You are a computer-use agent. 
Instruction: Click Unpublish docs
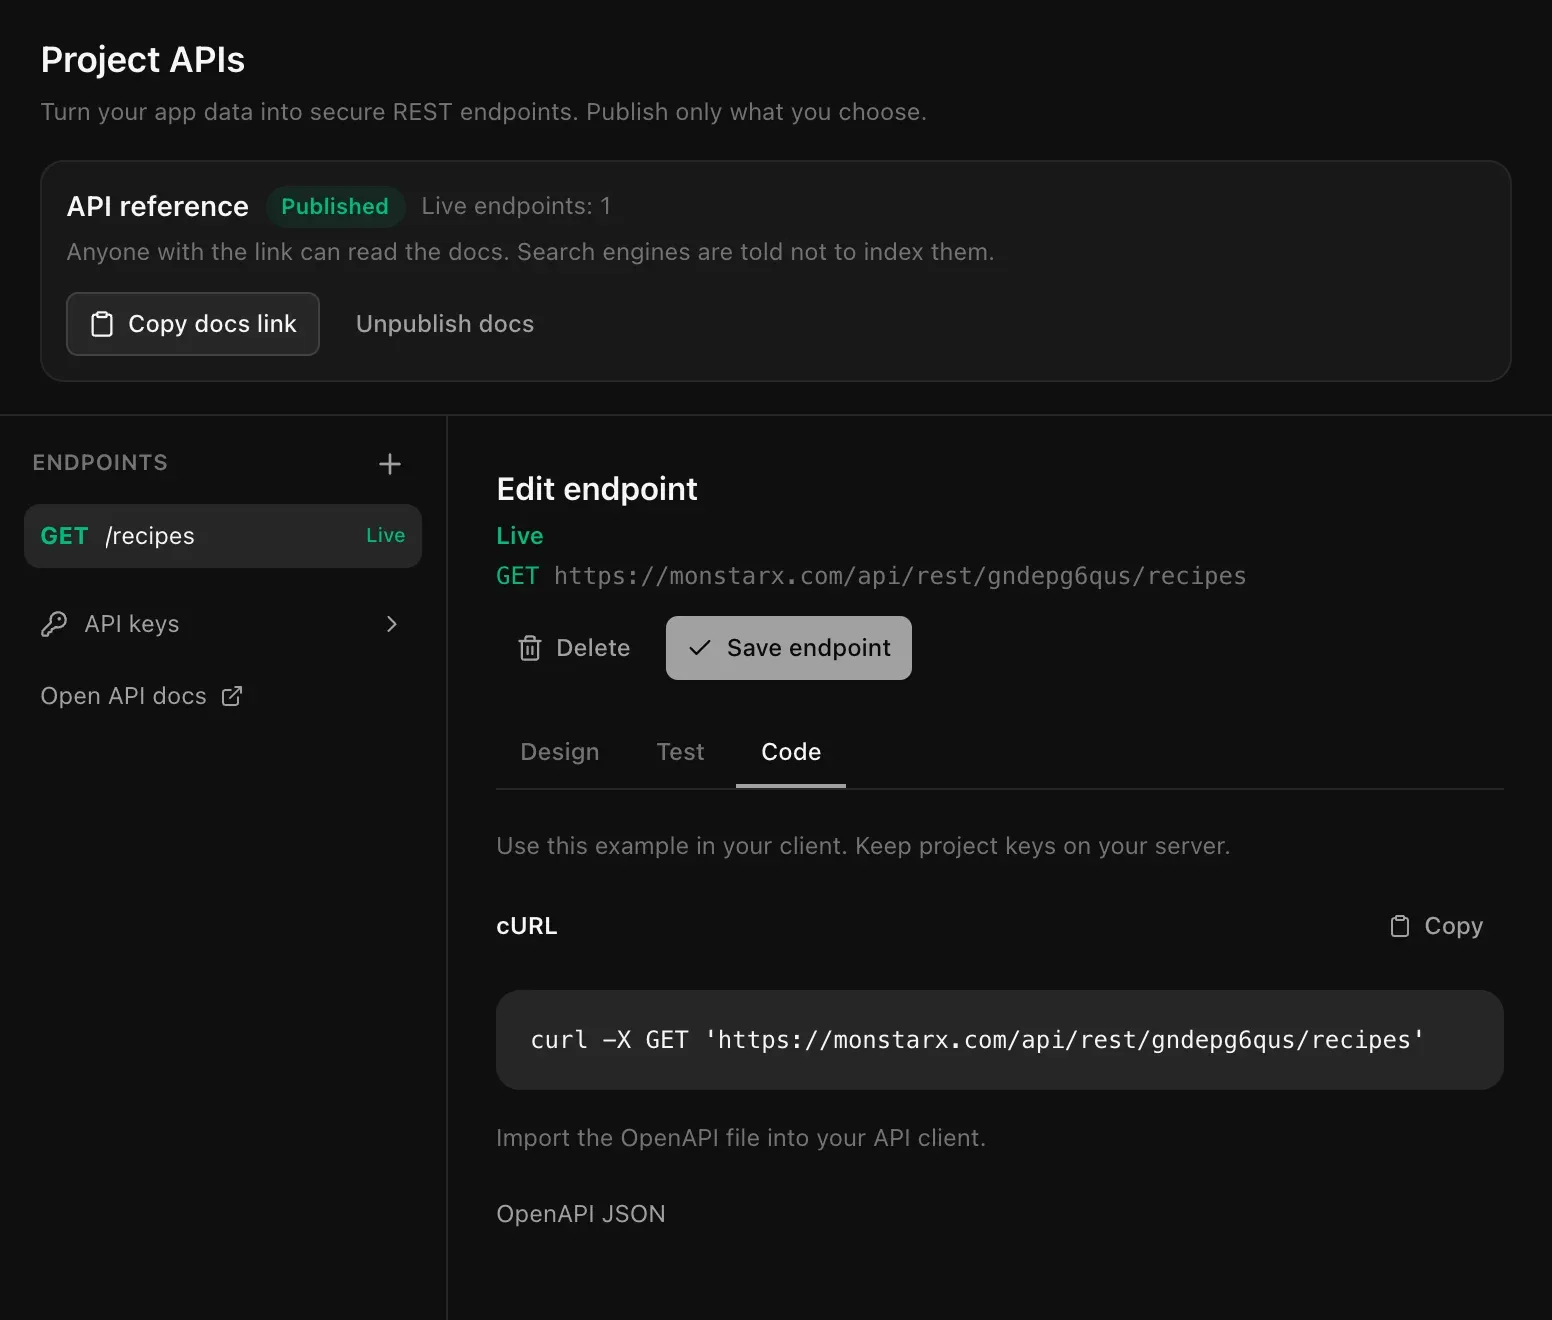tap(445, 324)
